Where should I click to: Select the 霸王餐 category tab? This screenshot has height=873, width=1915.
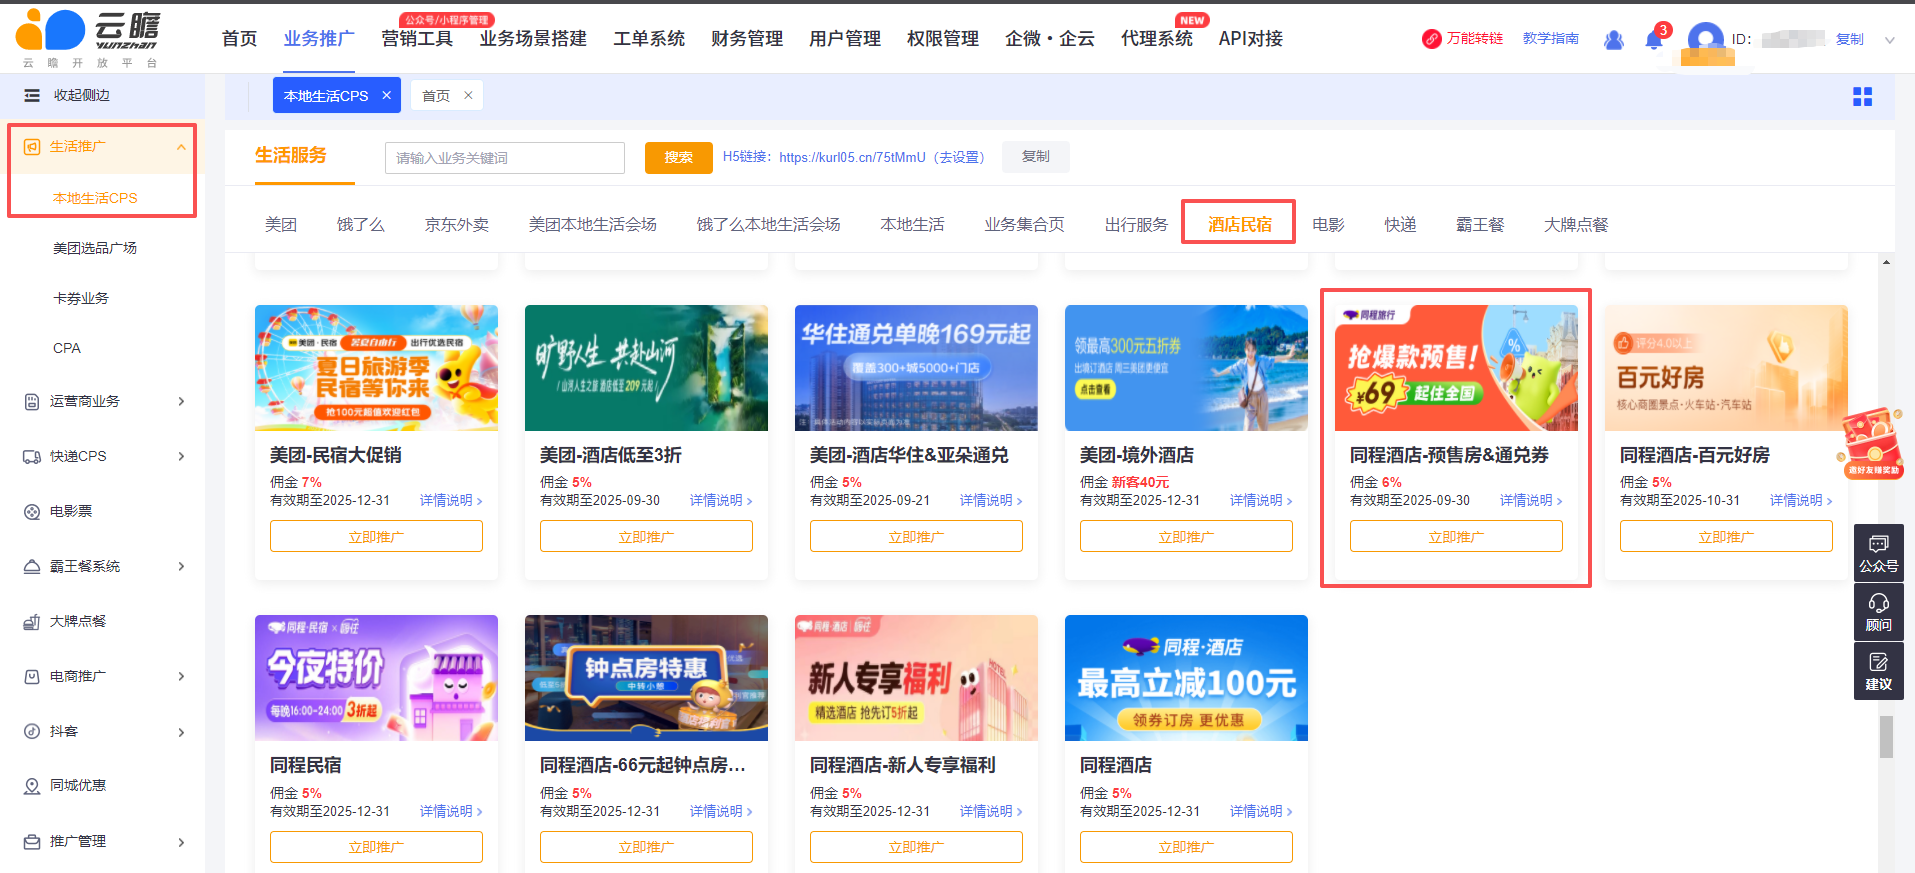click(x=1480, y=225)
